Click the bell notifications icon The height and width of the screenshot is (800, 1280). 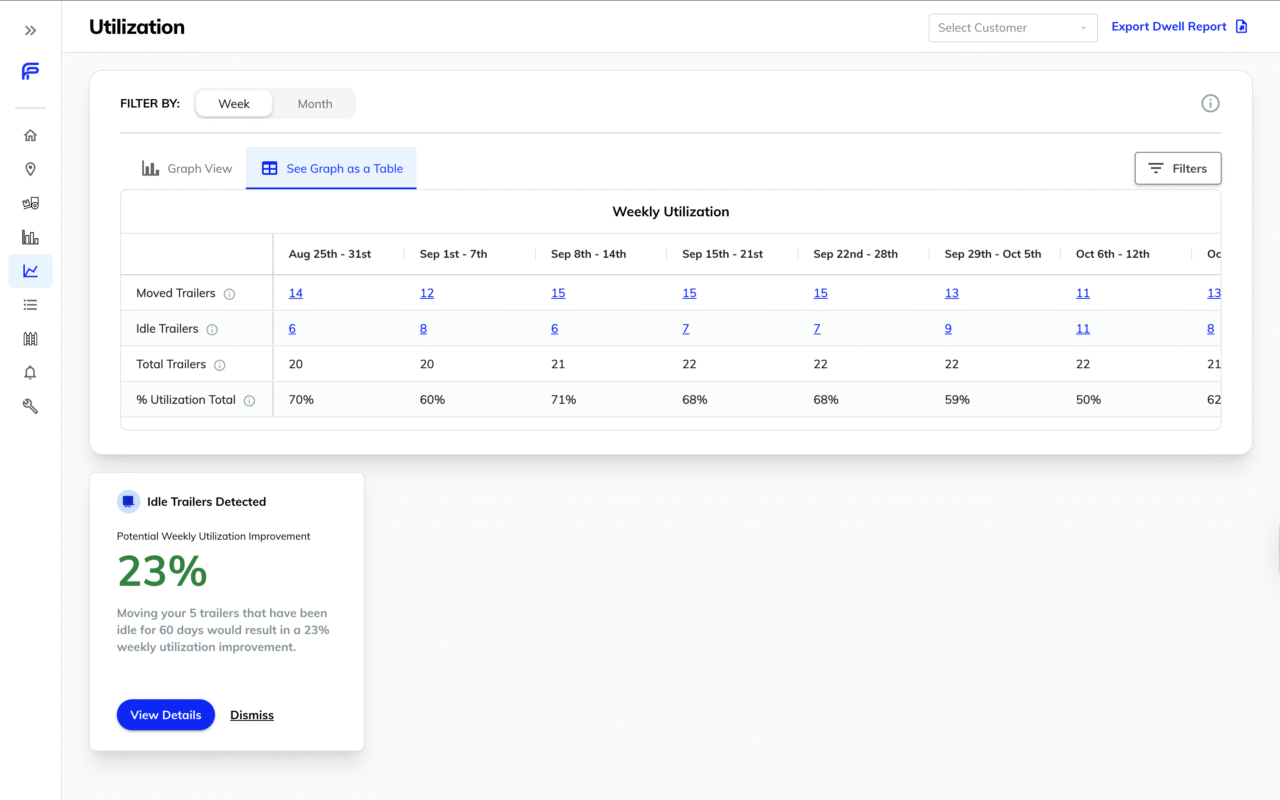coord(30,373)
